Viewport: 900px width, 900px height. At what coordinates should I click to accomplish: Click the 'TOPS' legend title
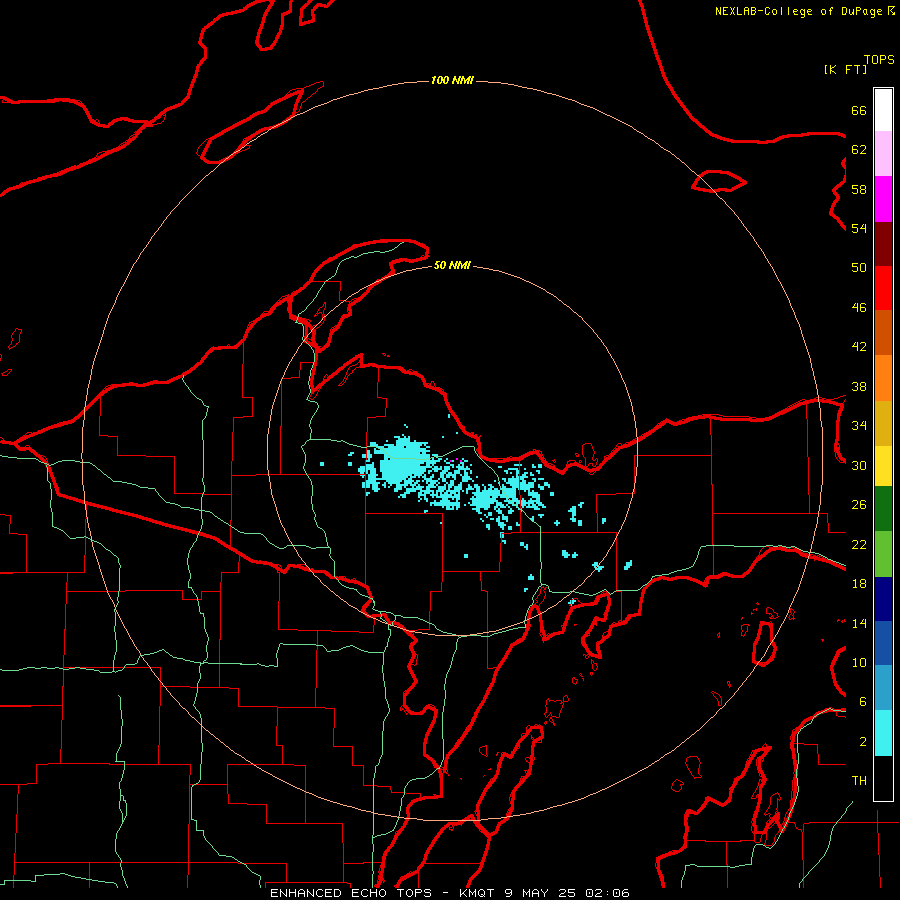879,59
